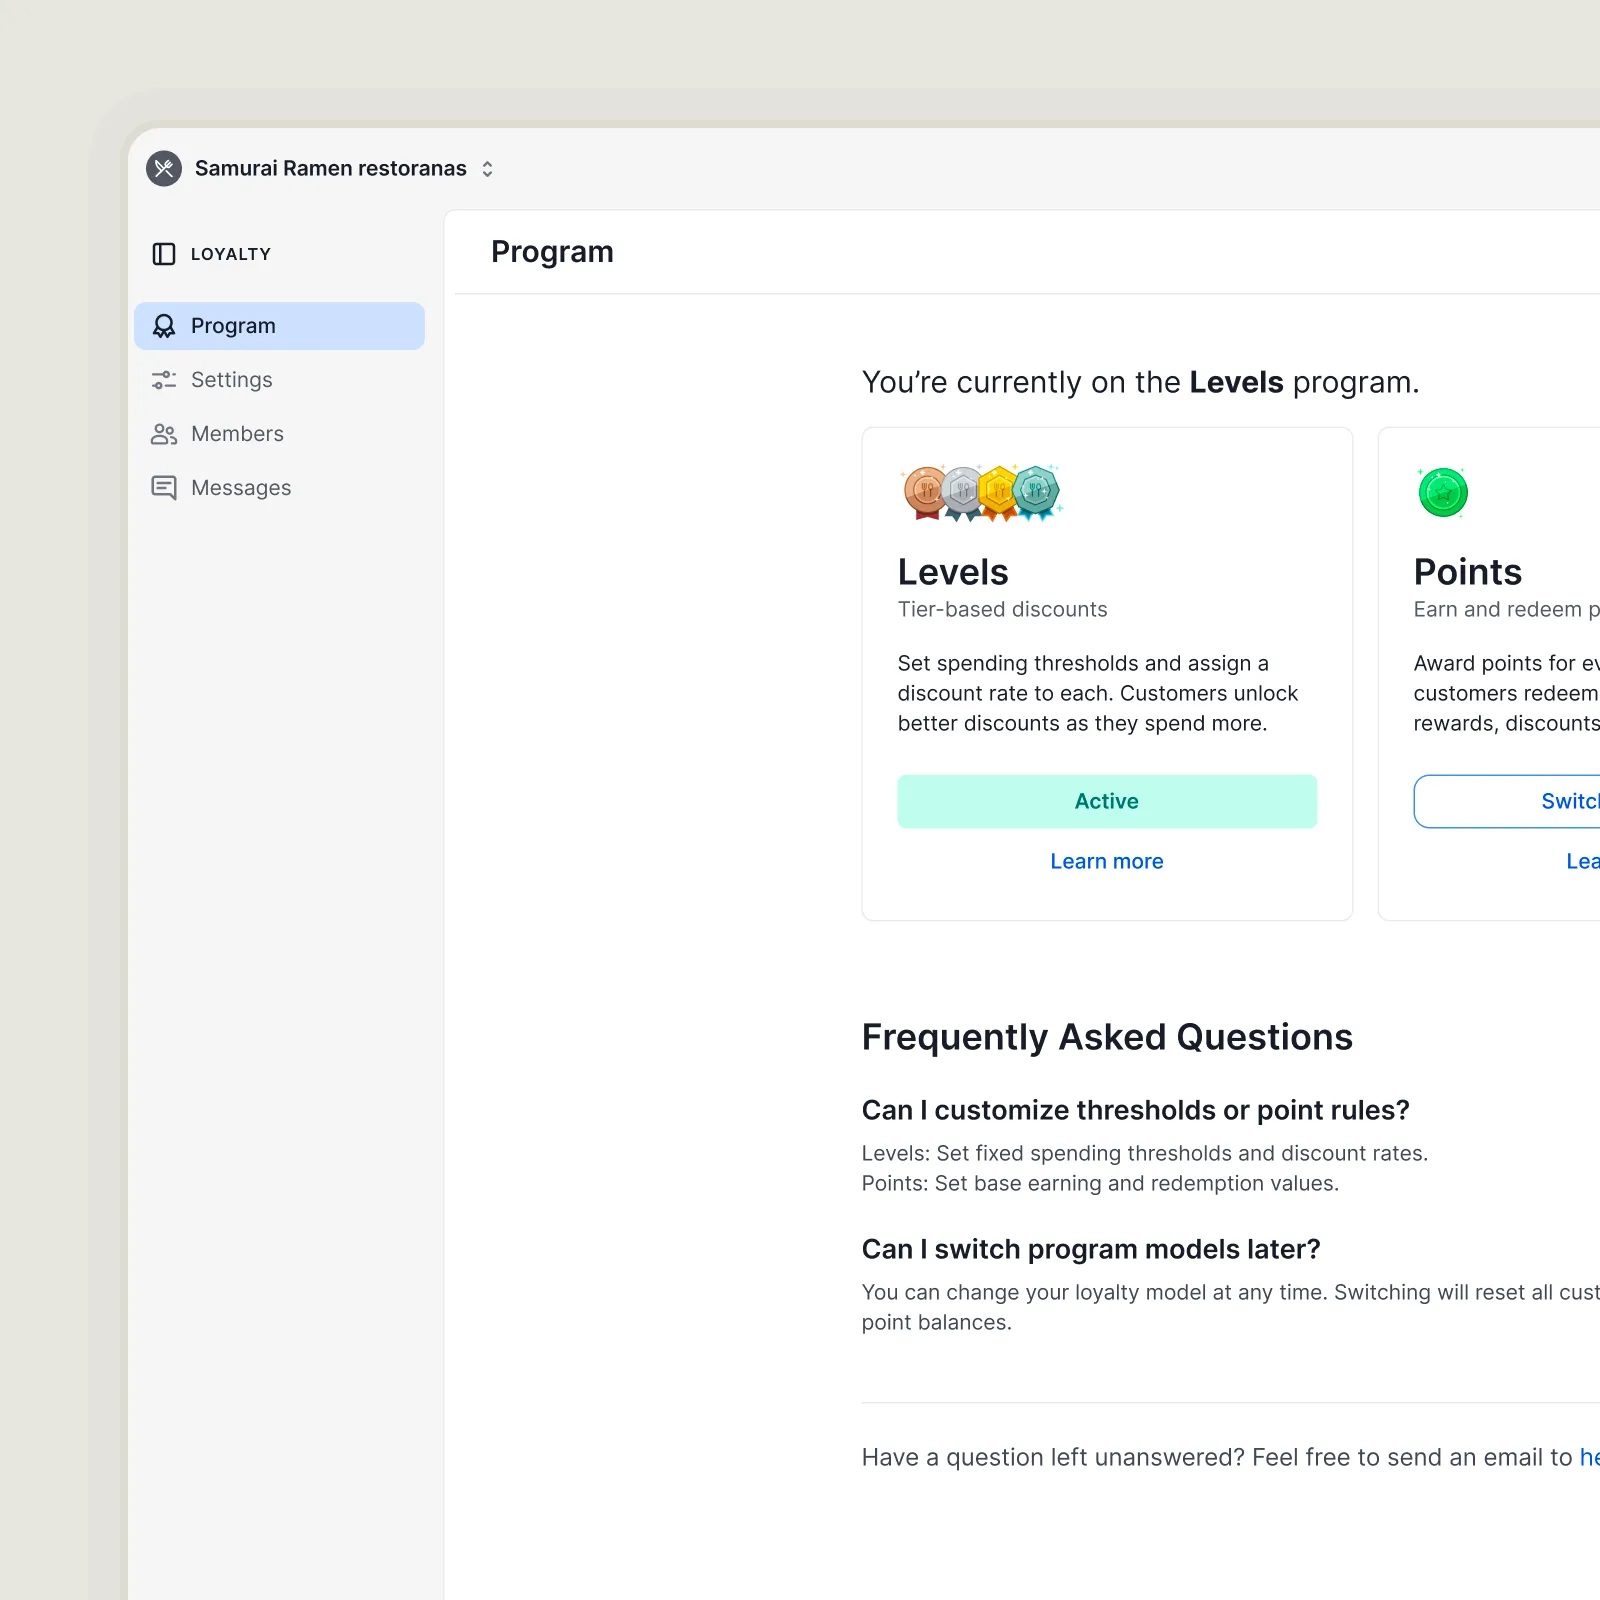This screenshot has height=1600, width=1600.
Task: Click the Active button on Levels card
Action: tap(1107, 801)
